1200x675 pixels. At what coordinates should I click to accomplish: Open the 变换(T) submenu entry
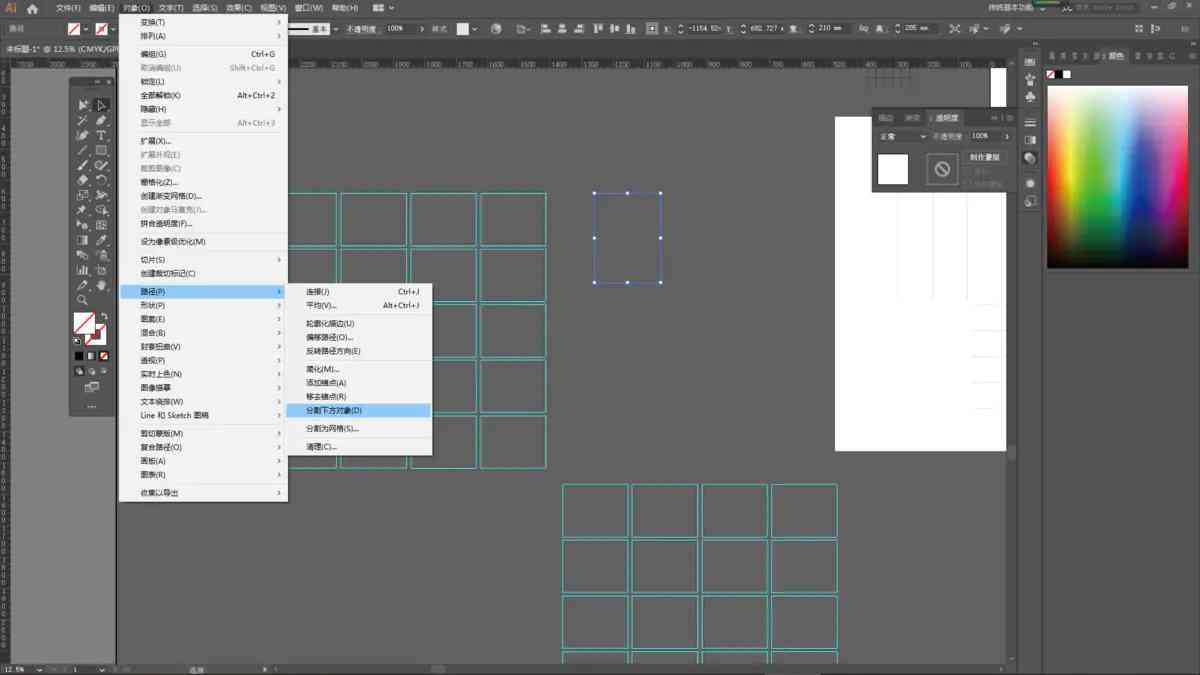coord(203,22)
